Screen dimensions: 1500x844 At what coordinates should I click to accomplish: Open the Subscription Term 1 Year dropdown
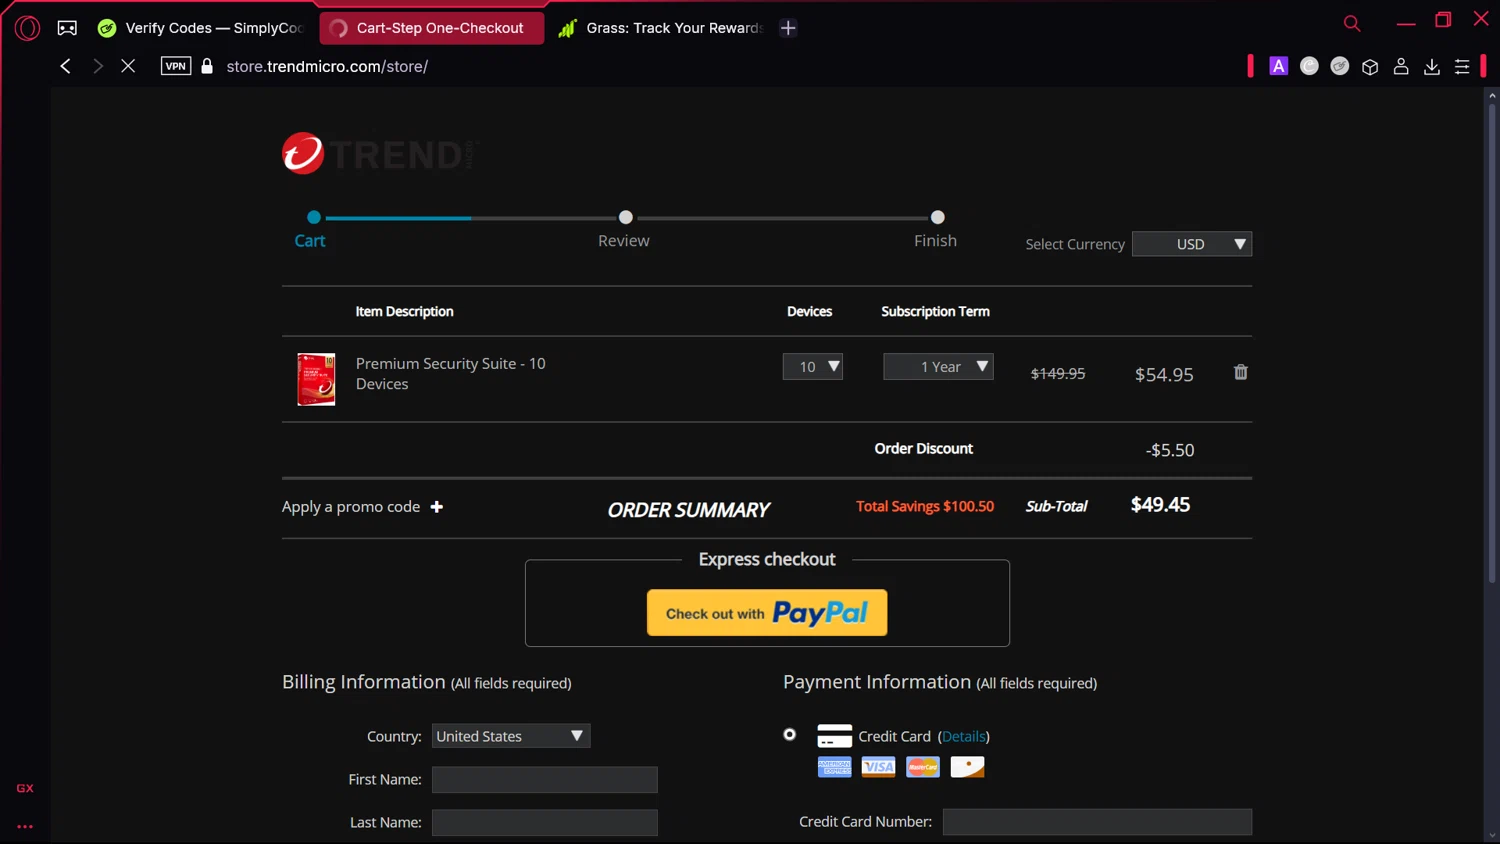point(938,367)
